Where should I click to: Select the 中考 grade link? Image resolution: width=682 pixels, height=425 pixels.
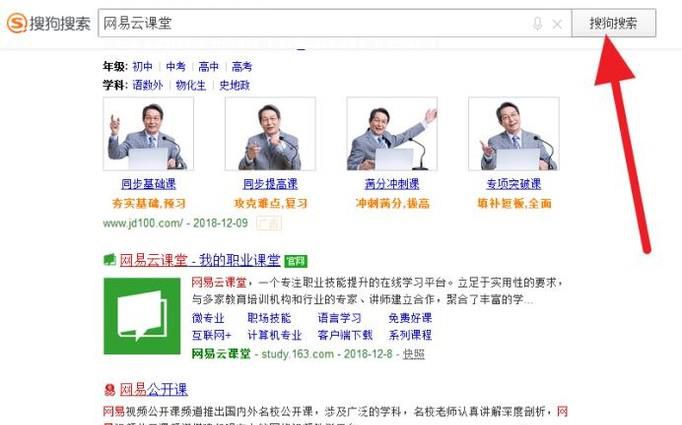pyautogui.click(x=176, y=67)
